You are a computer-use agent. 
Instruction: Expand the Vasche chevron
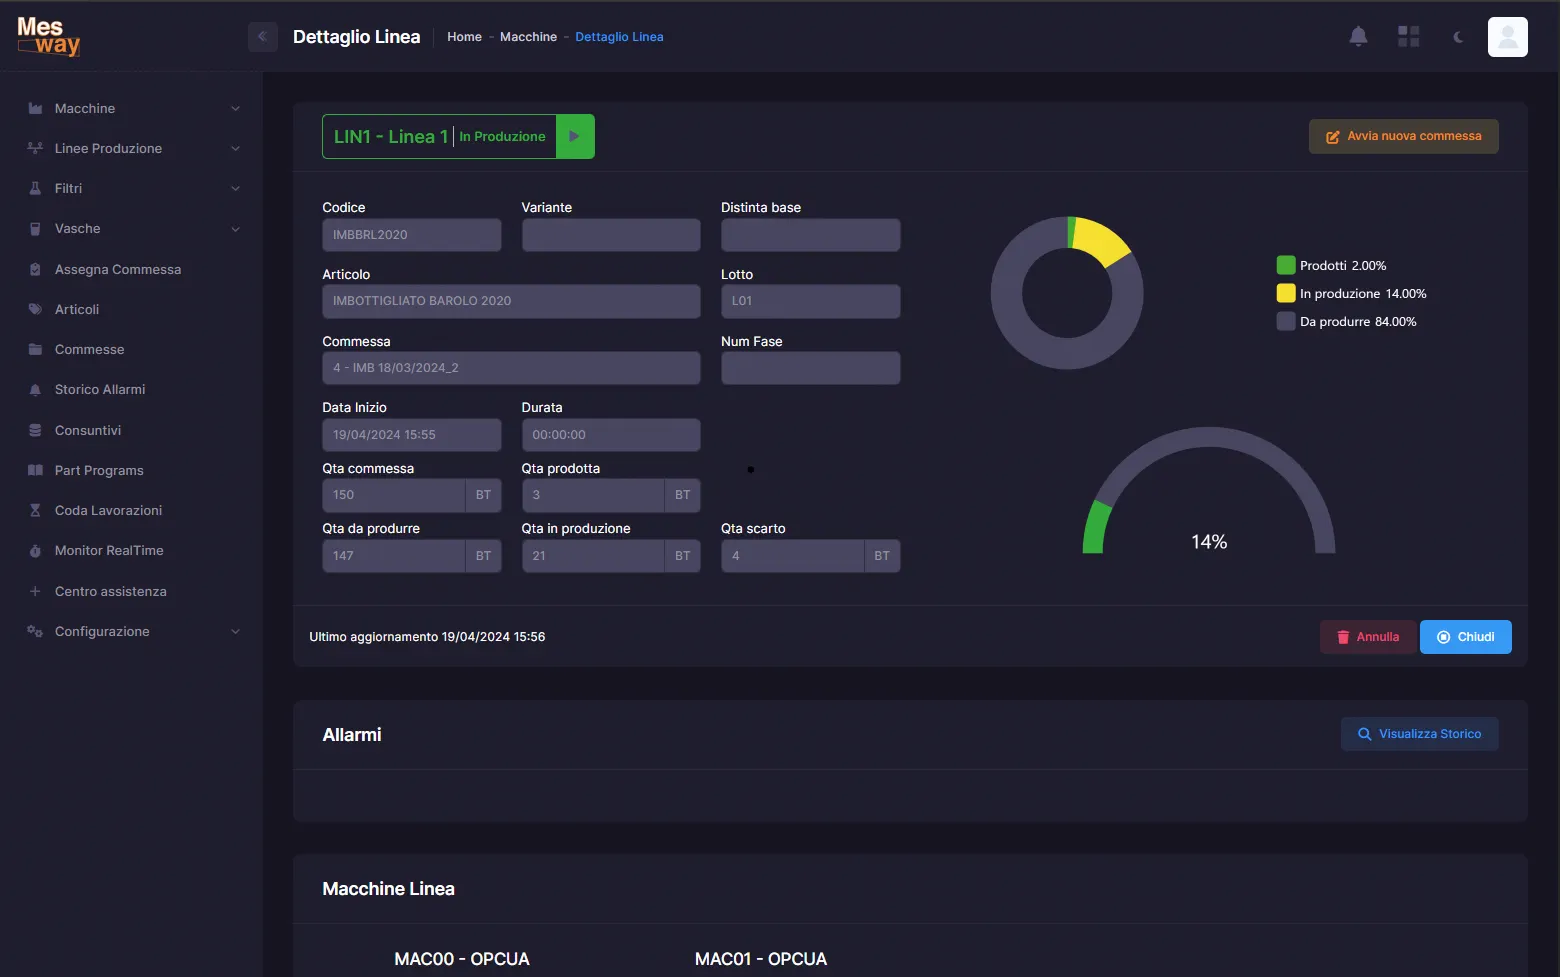(236, 229)
